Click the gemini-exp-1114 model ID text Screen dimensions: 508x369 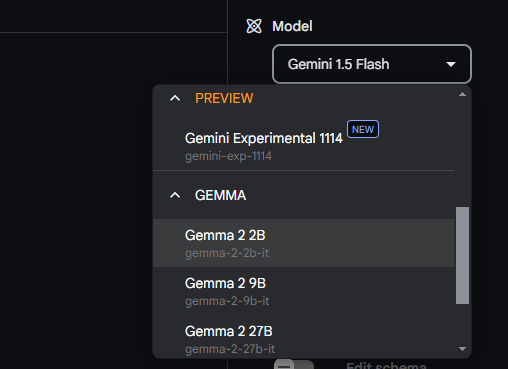pyautogui.click(x=228, y=156)
